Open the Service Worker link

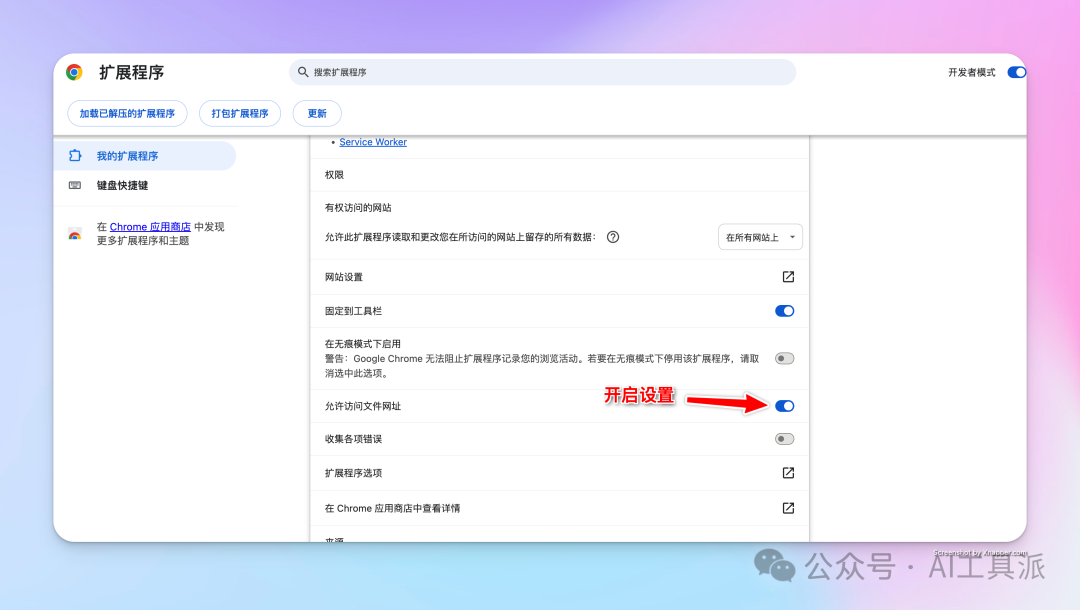373,142
